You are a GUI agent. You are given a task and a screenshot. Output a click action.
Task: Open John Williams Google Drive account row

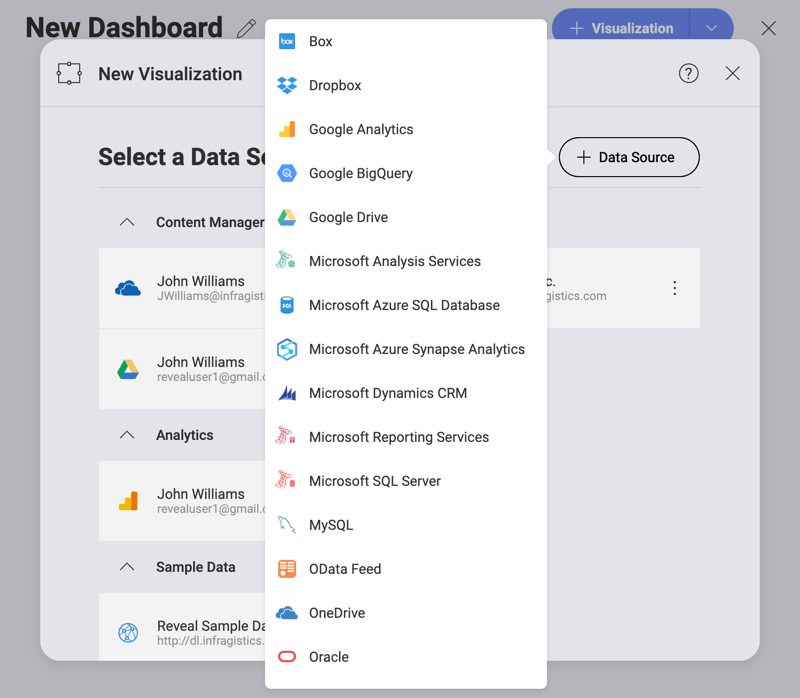click(182, 369)
